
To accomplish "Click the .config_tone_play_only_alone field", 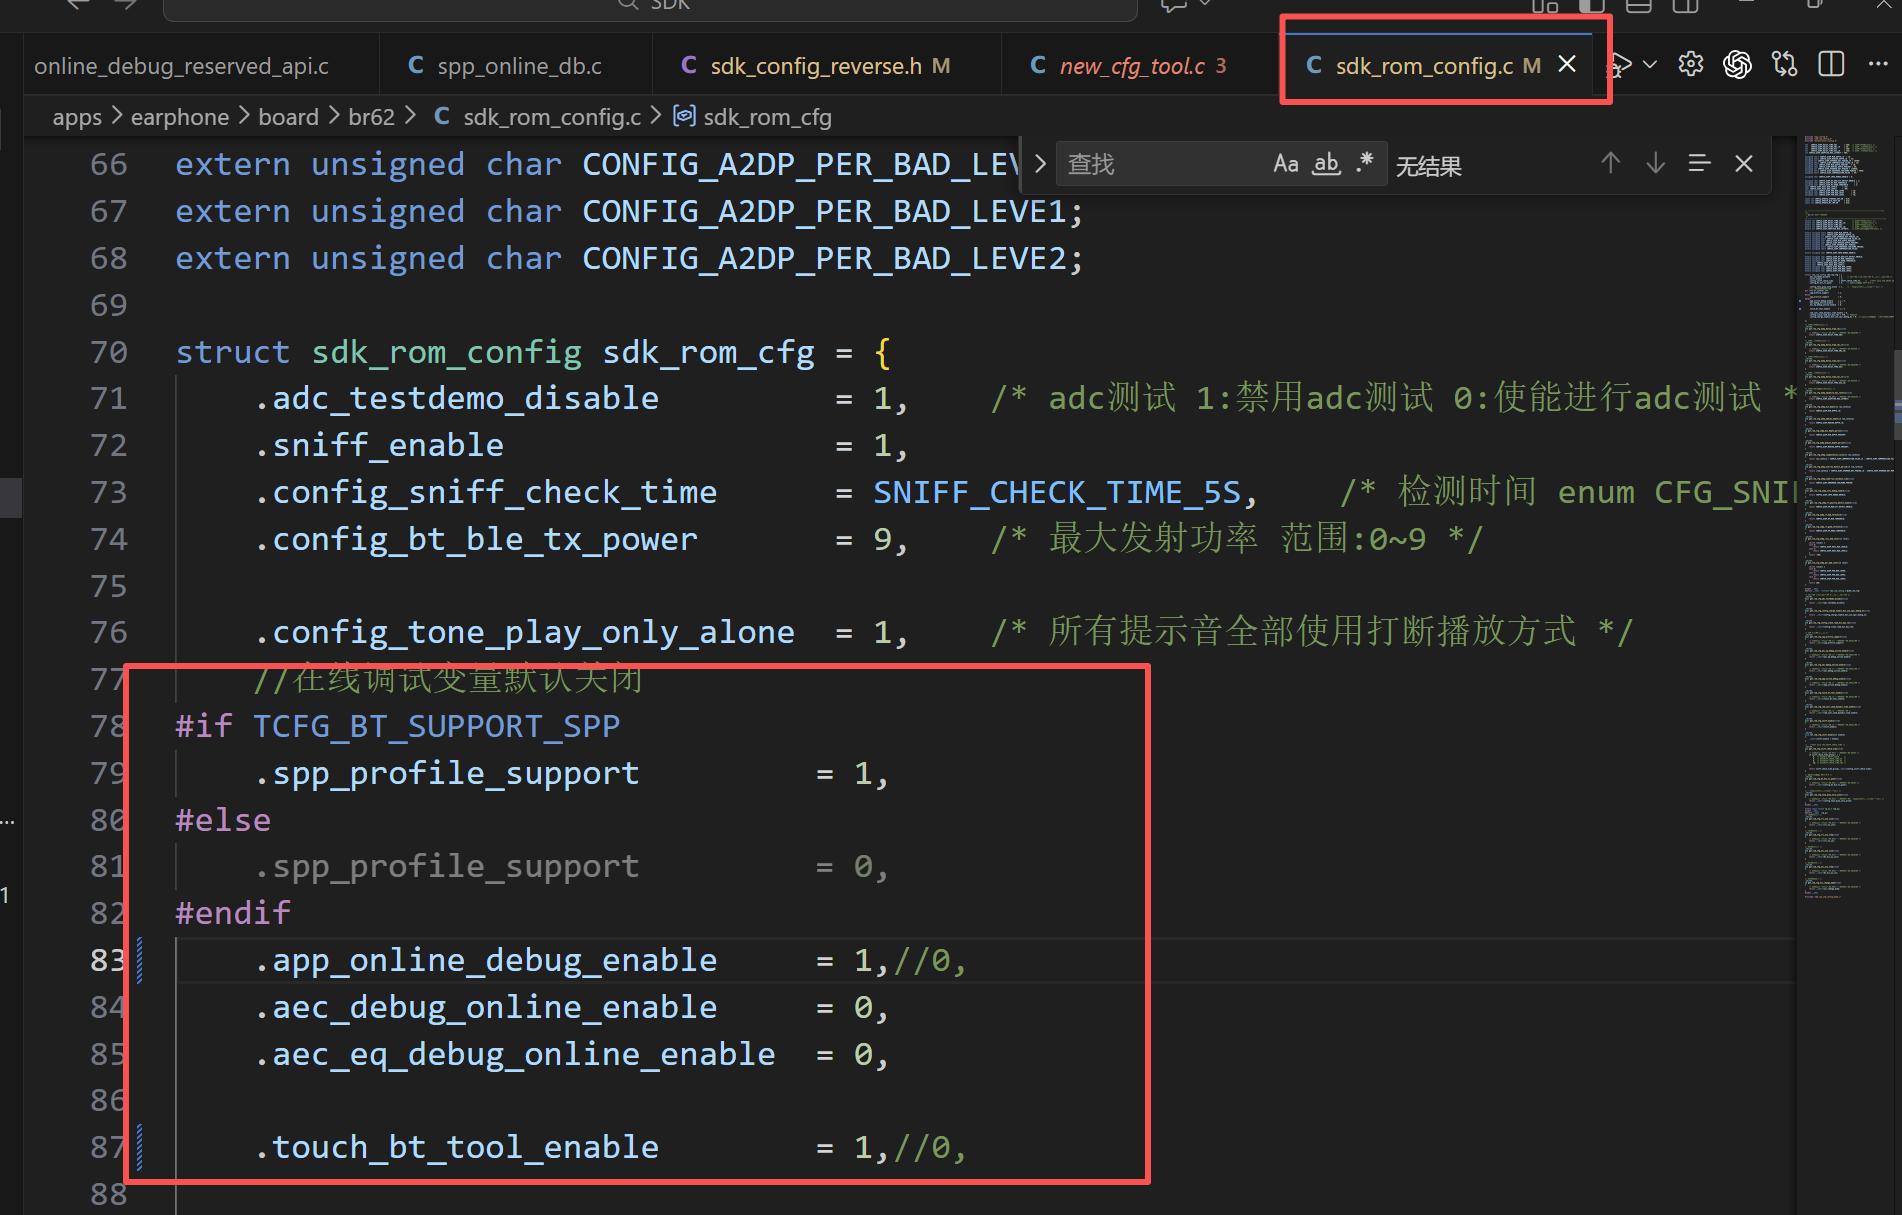I will tap(524, 632).
